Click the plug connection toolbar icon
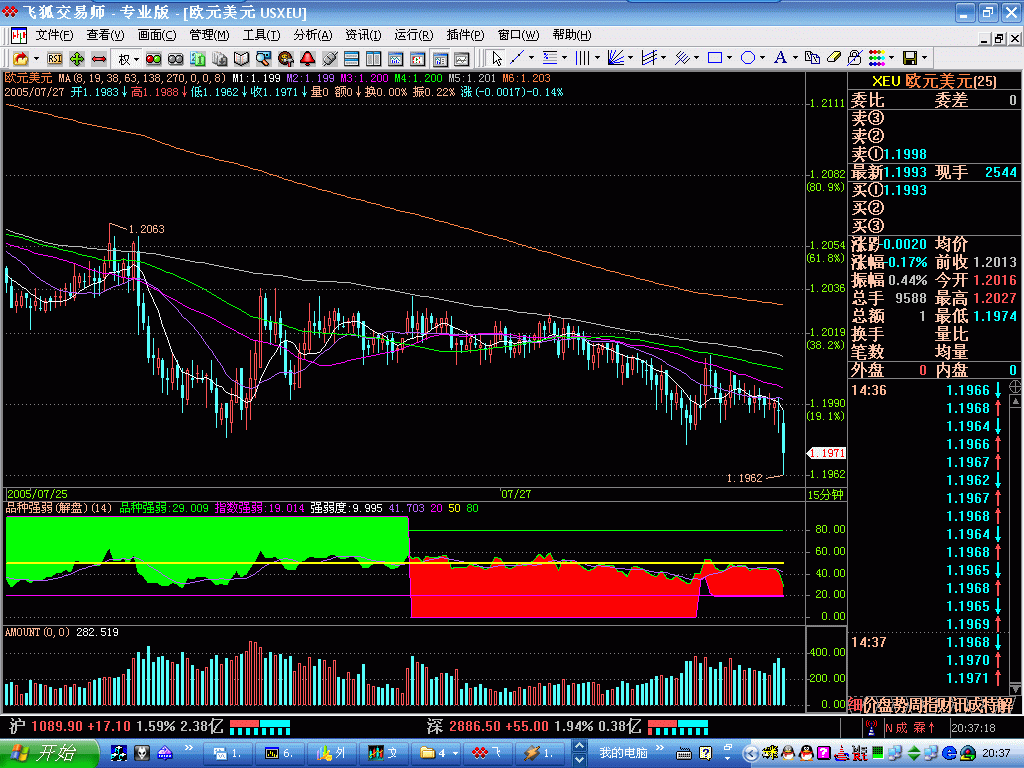 coord(330,59)
